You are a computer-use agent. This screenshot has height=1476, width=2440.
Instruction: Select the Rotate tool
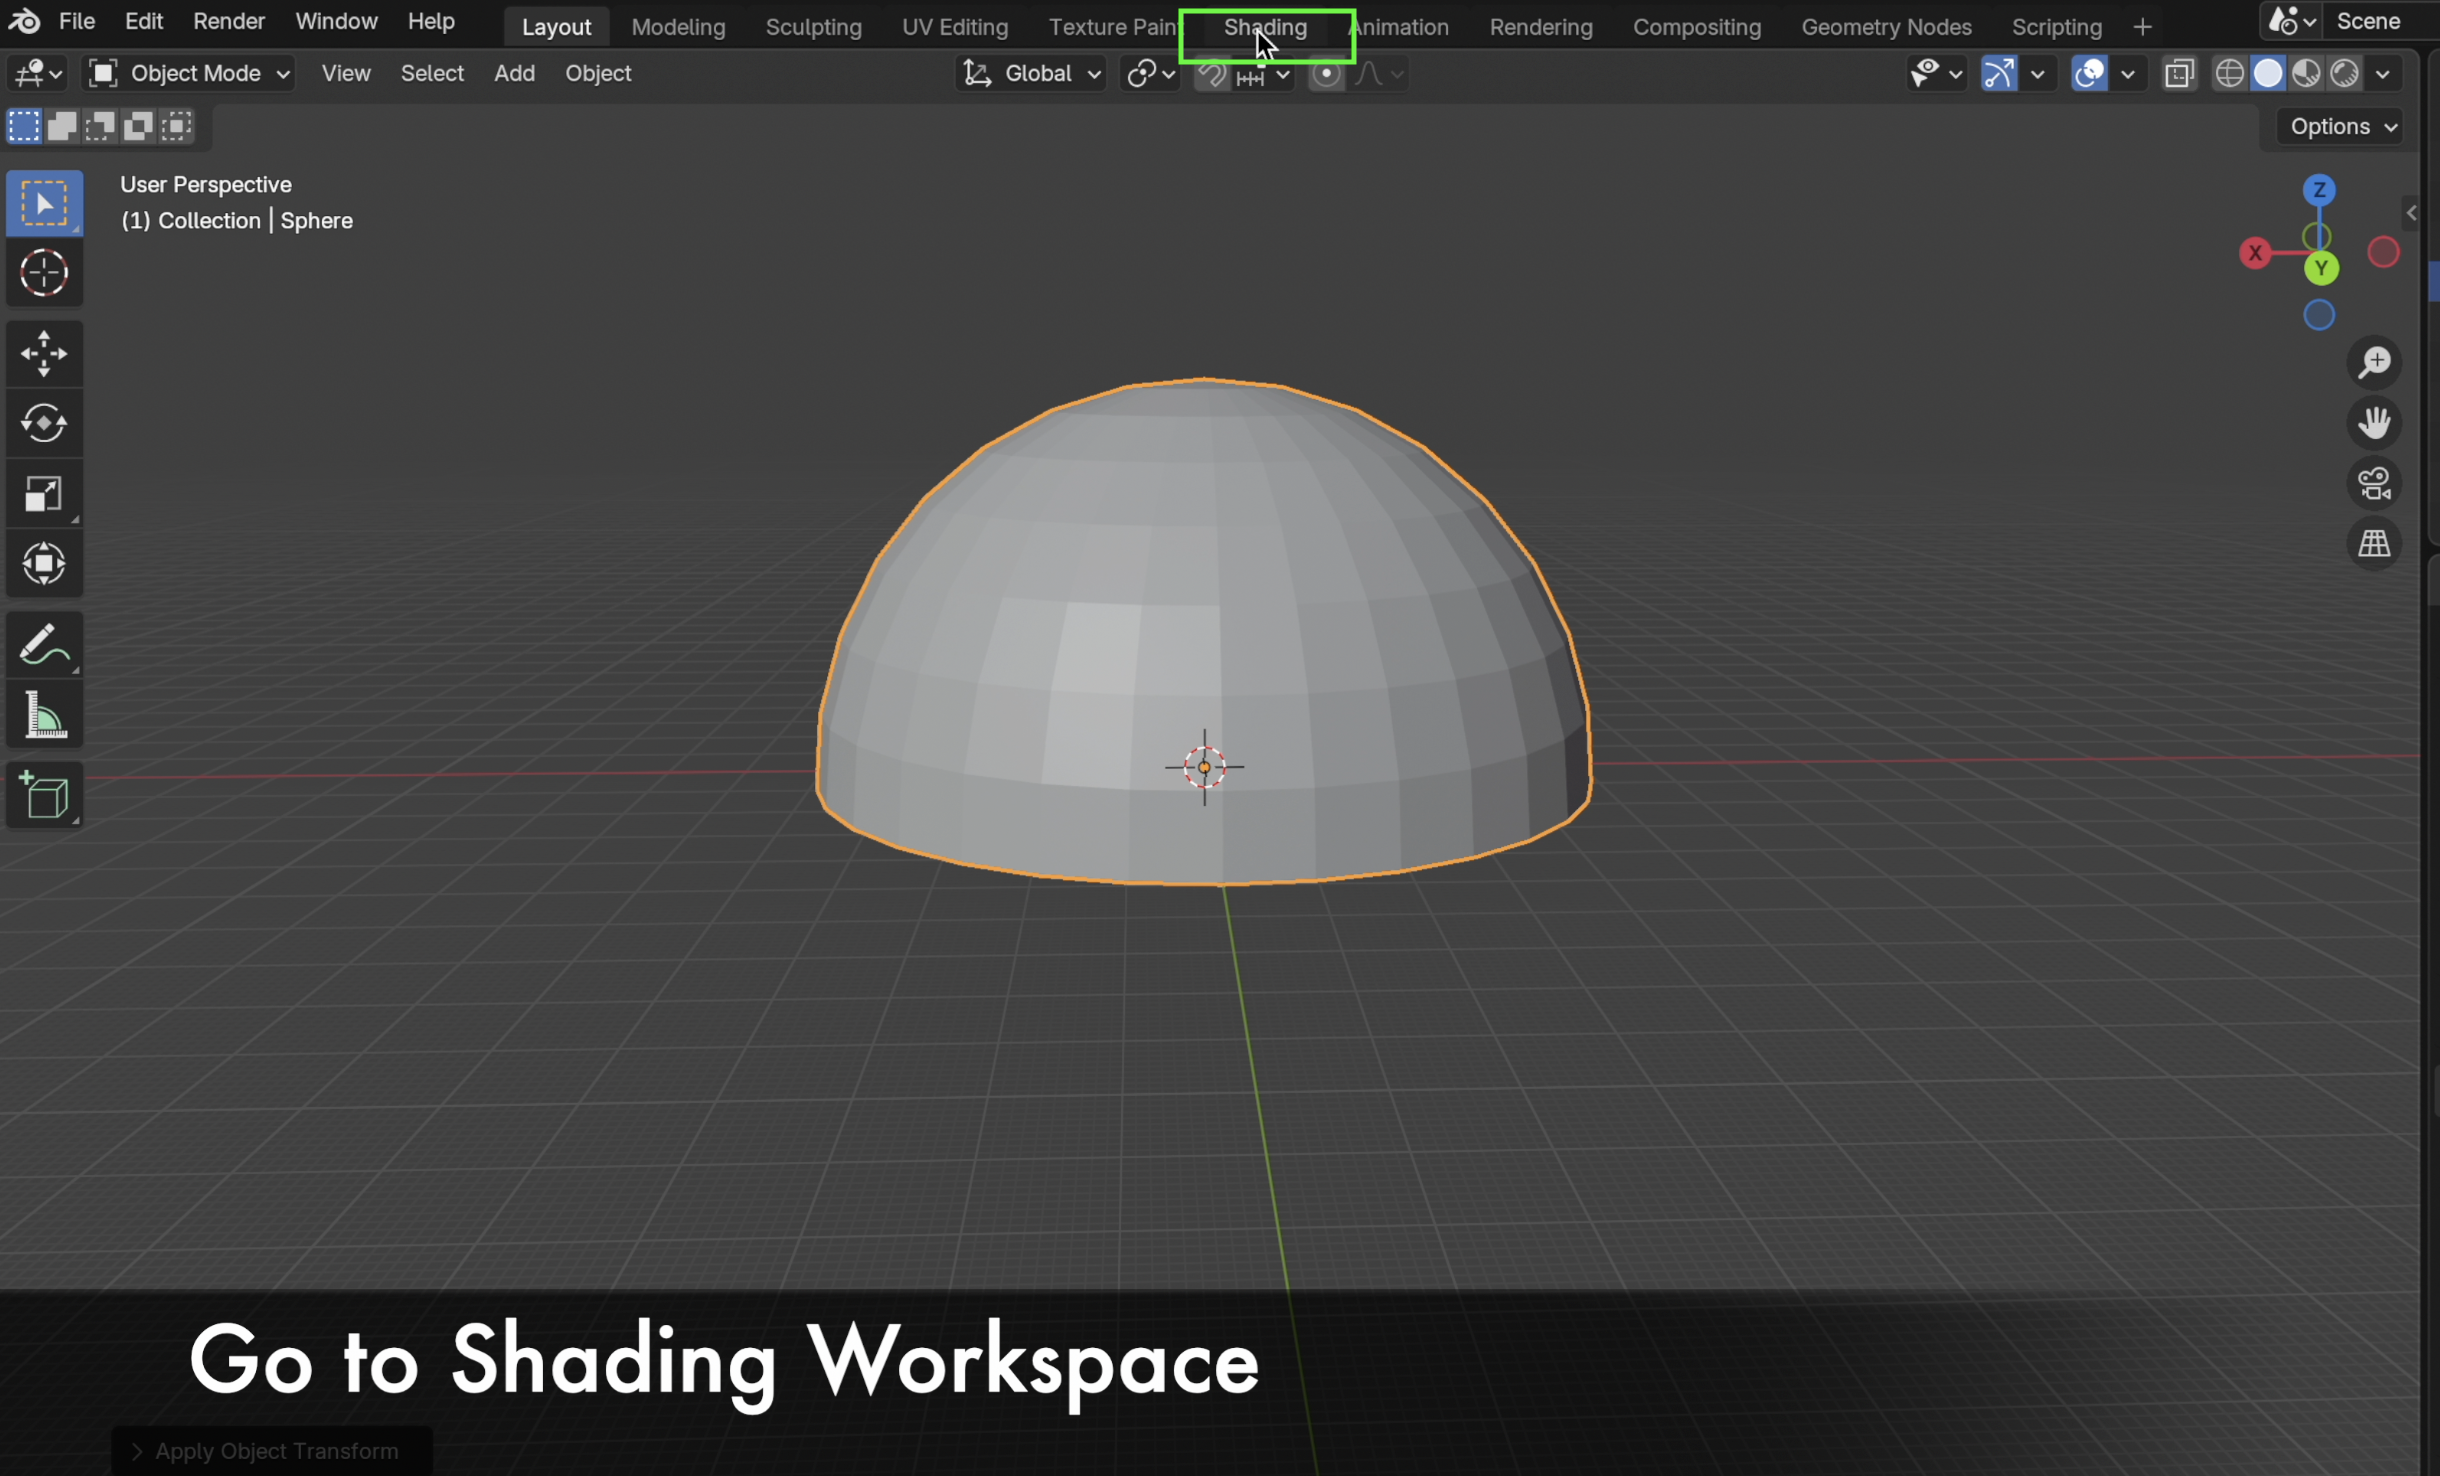point(44,424)
